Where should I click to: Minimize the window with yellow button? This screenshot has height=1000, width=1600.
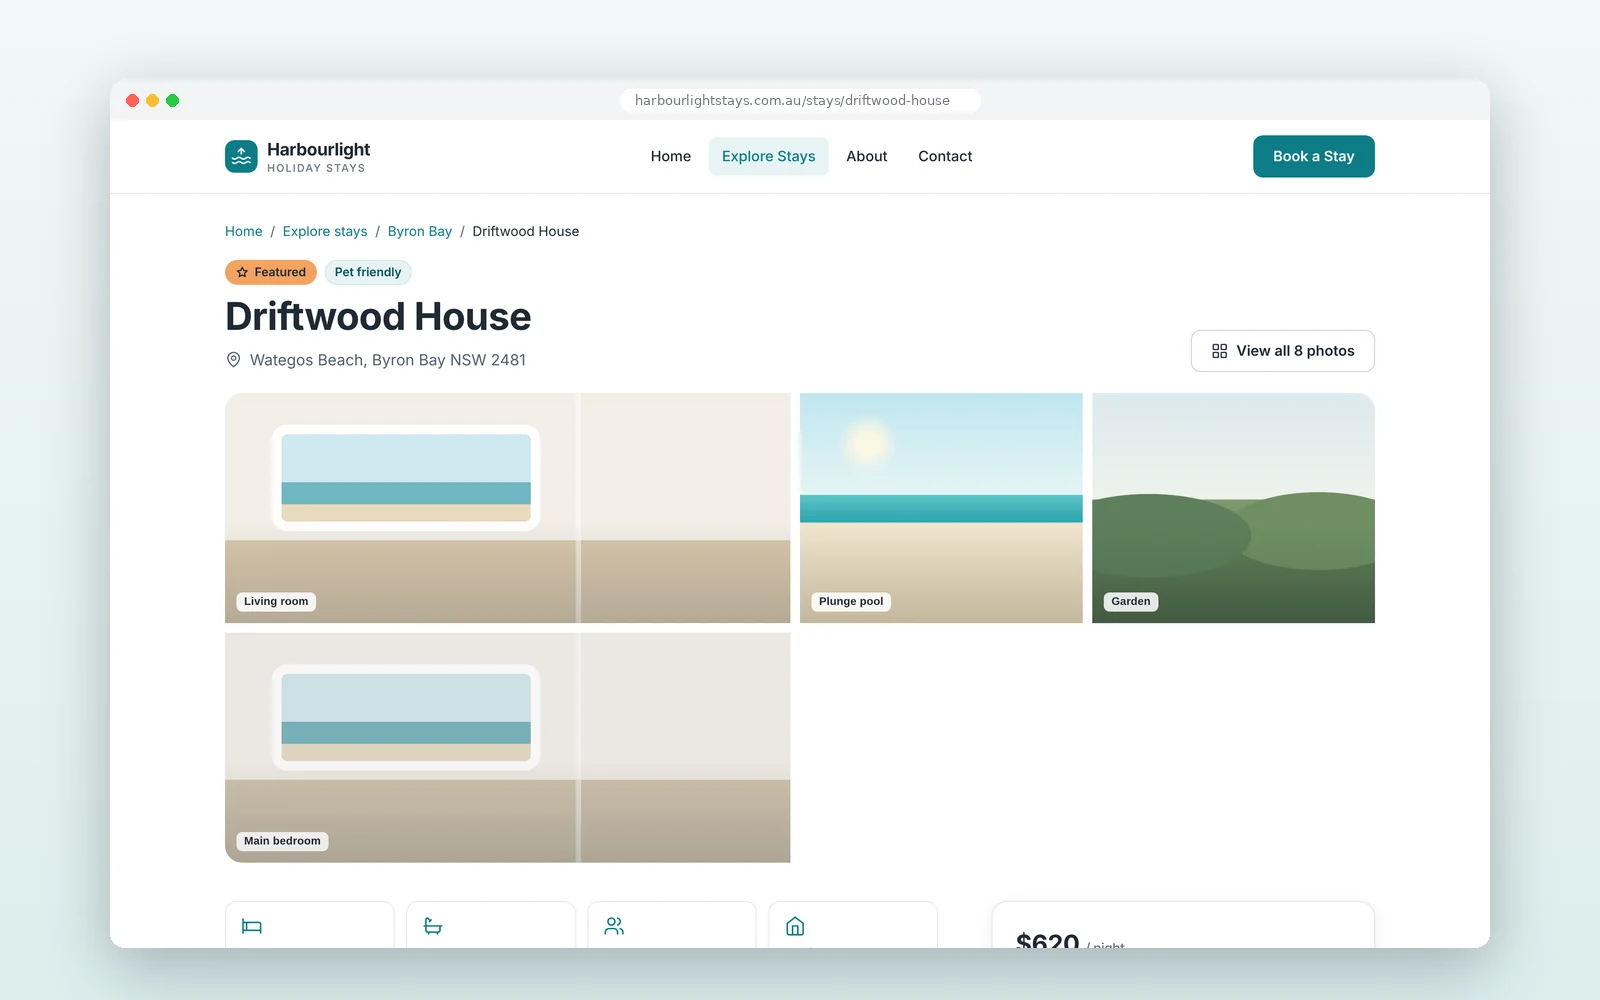tap(152, 100)
